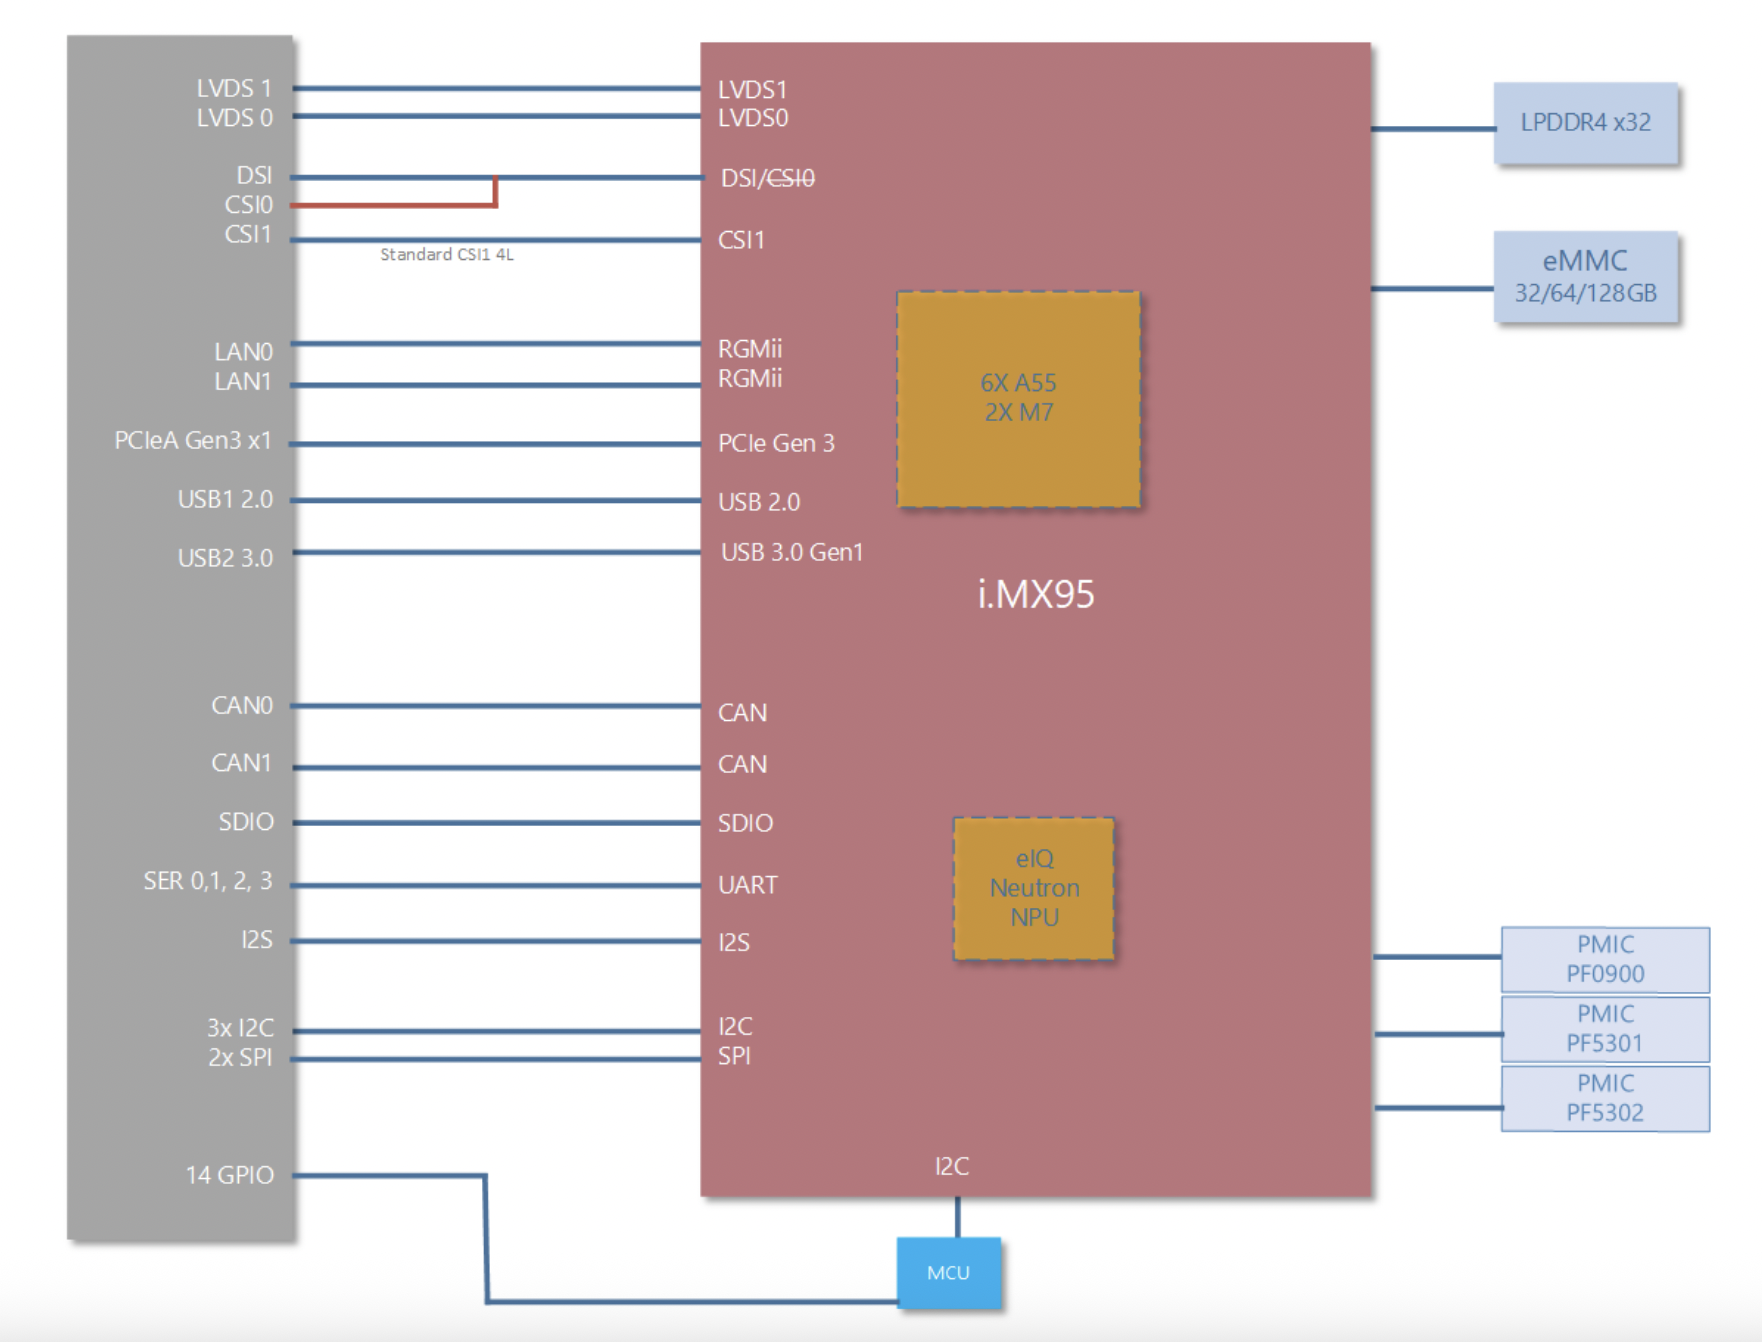Select the PMIC PF5302 box
Image resolution: width=1762 pixels, height=1342 pixels.
(x=1604, y=1098)
